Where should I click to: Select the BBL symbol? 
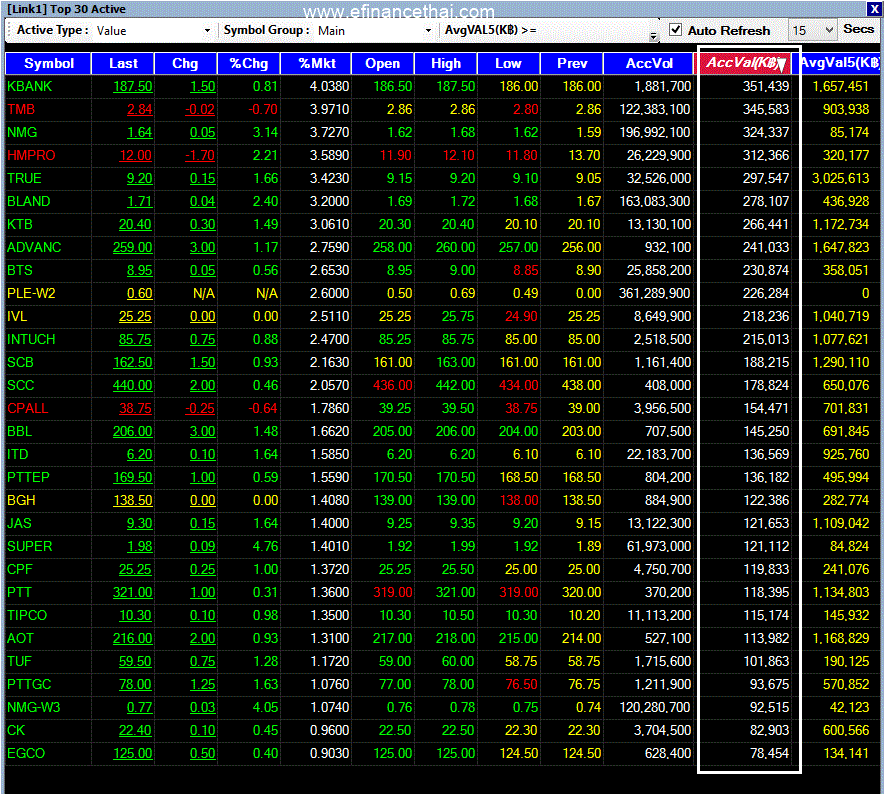pyautogui.click(x=20, y=432)
